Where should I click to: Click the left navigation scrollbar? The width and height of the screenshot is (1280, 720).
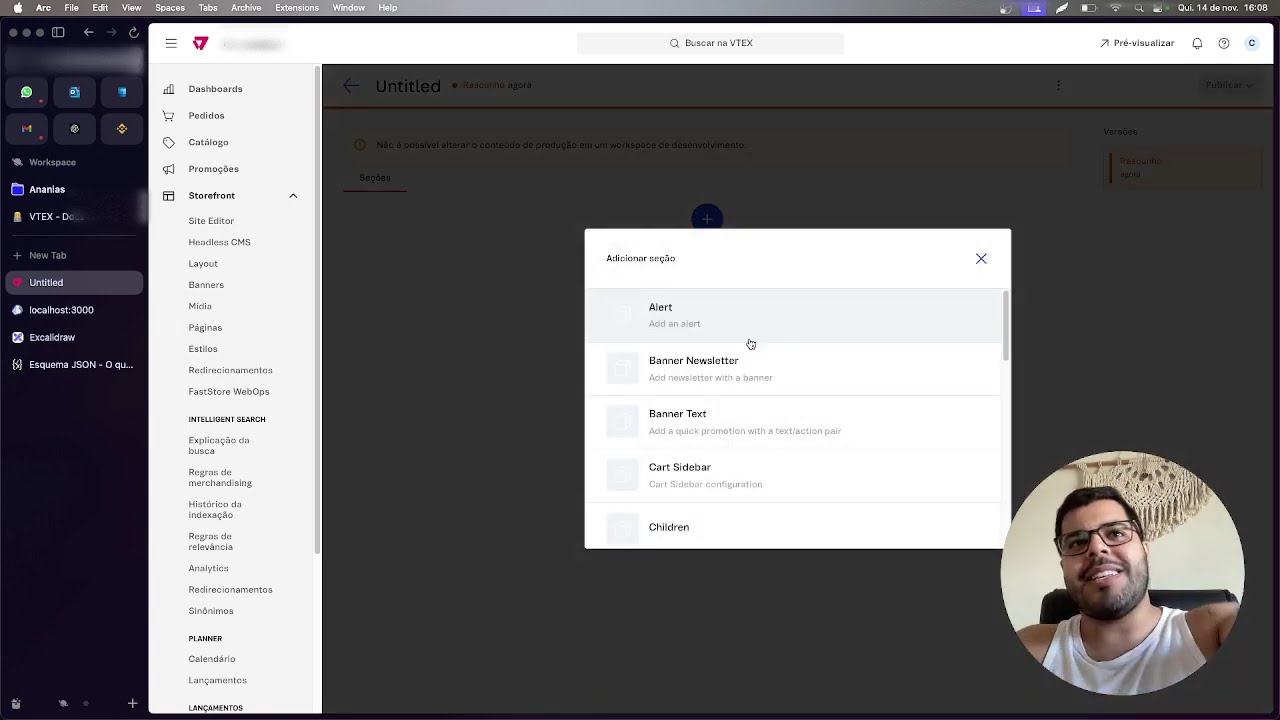(317, 310)
